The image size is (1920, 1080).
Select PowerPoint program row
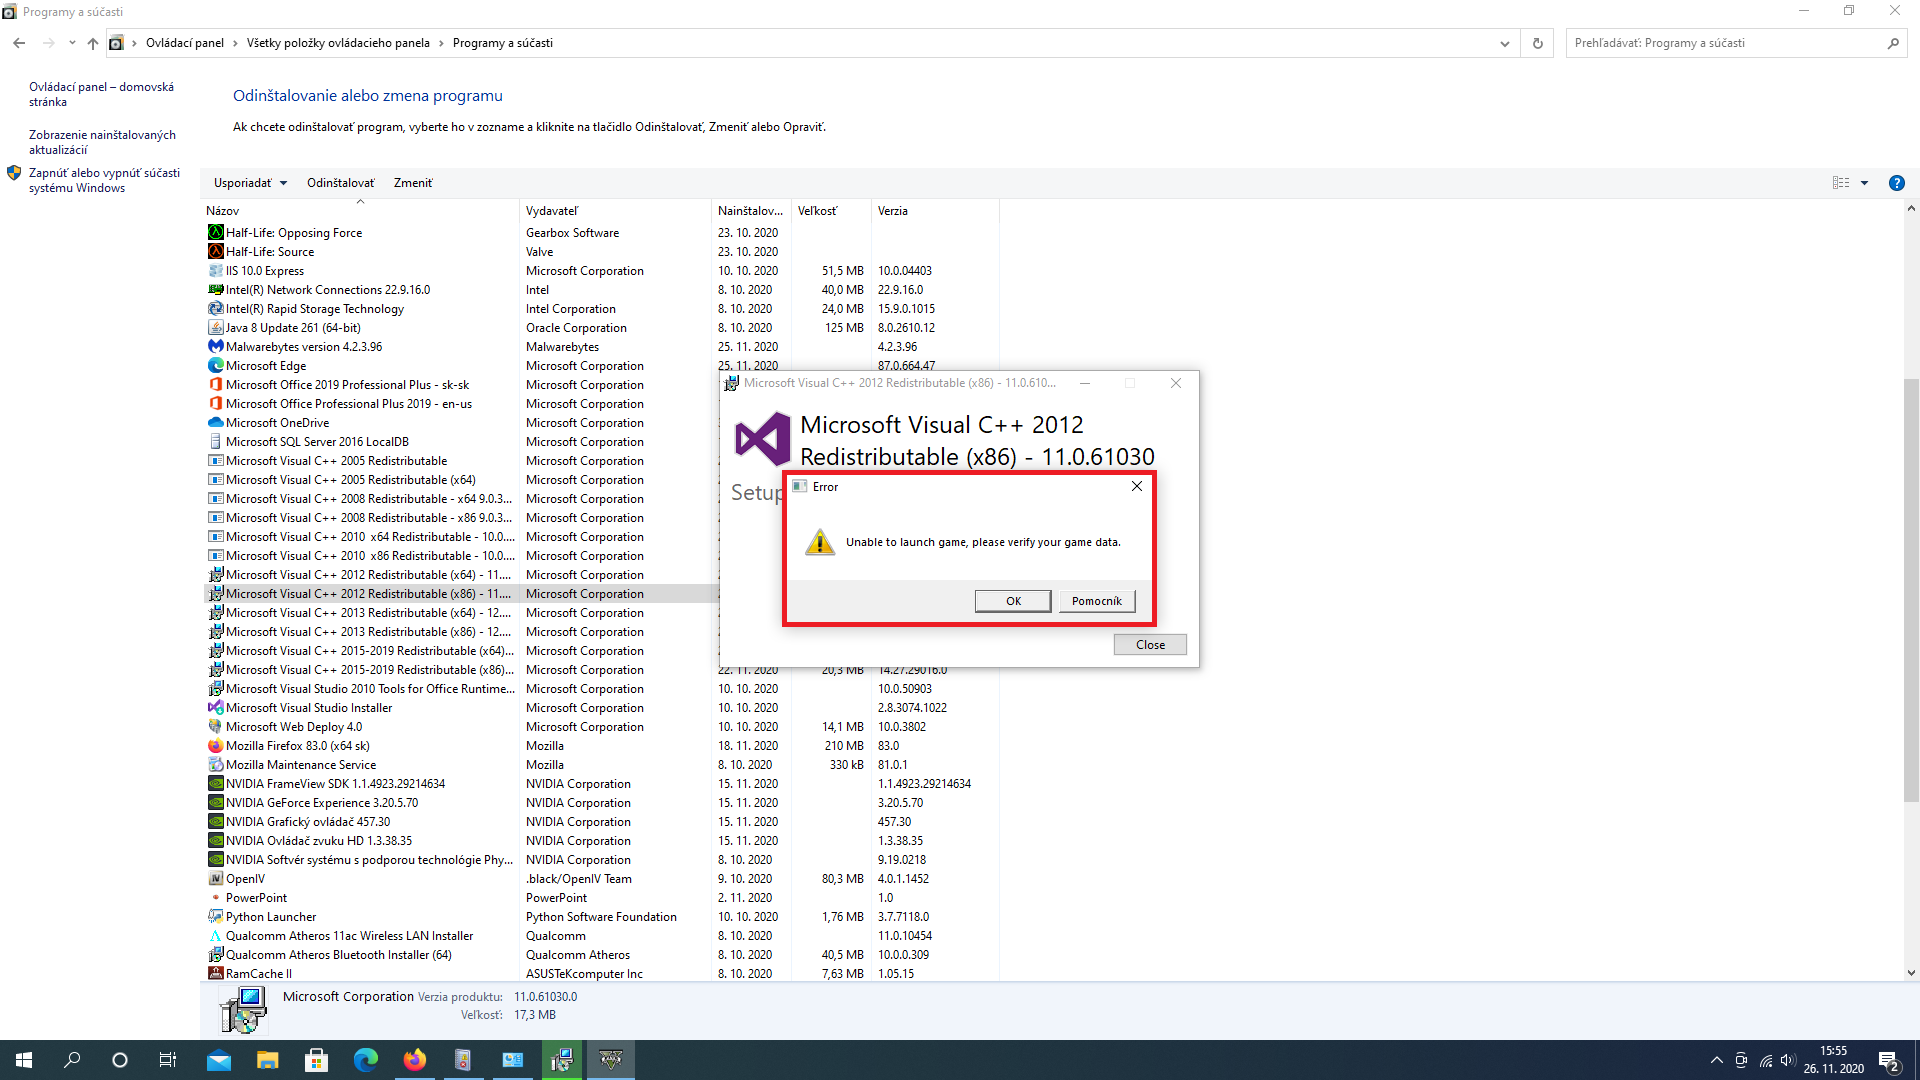[602, 898]
